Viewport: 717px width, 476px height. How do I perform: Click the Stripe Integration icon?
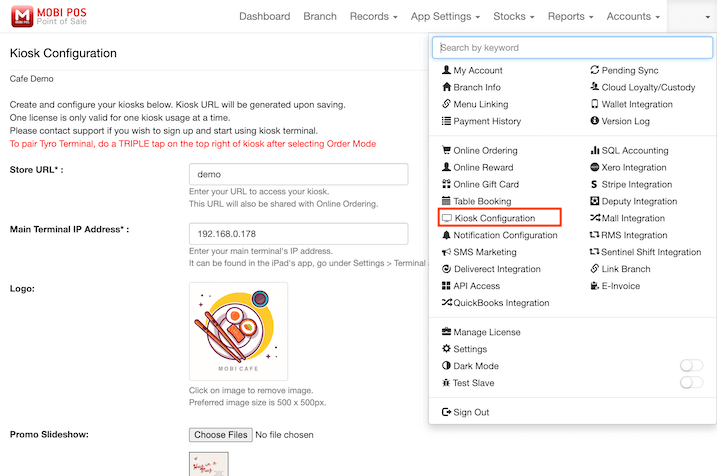594,185
